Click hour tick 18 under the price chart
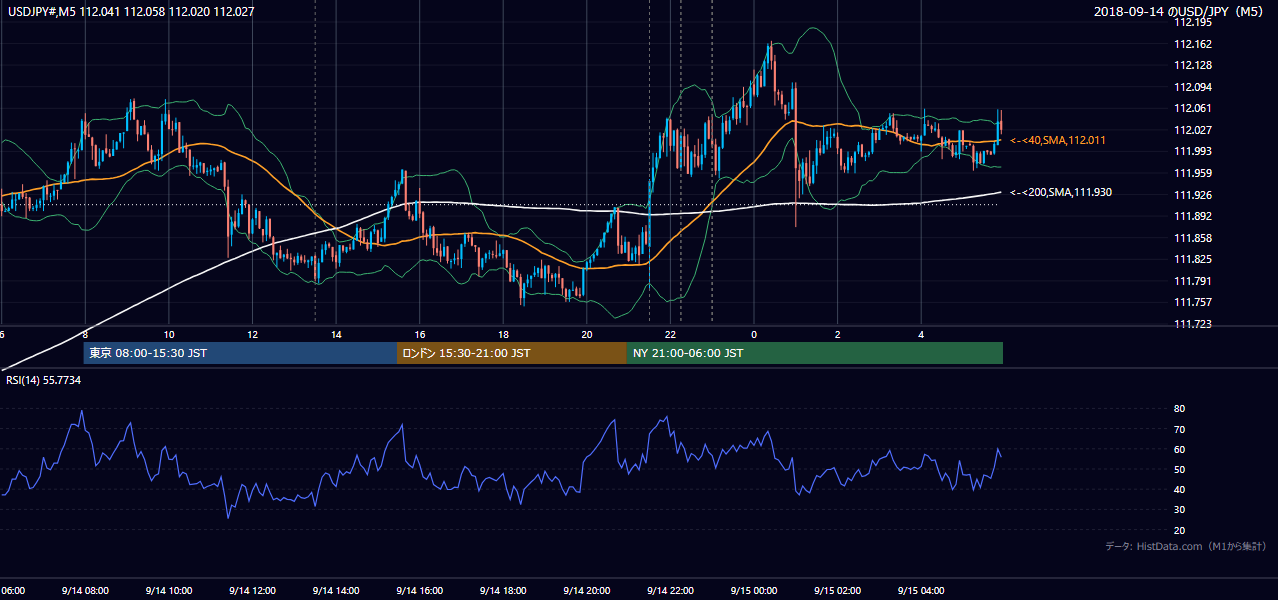The image size is (1278, 600). 503,334
